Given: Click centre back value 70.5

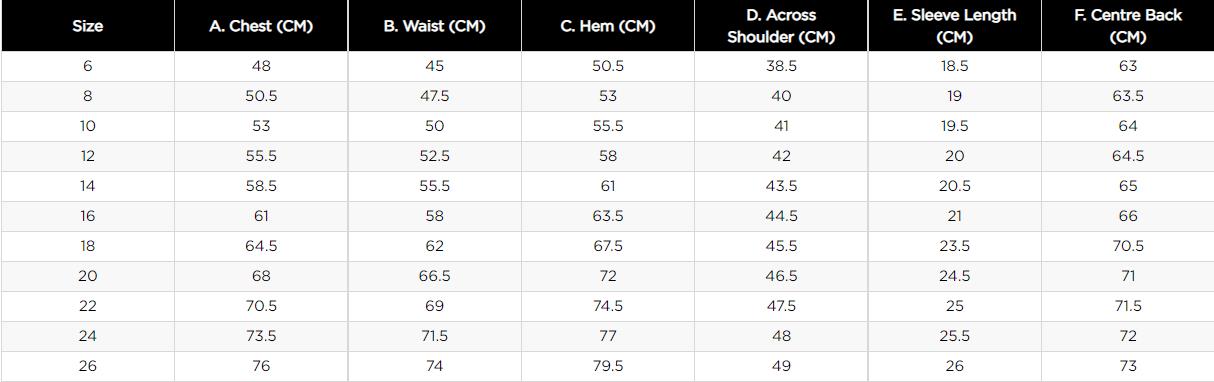Looking at the screenshot, I should point(1128,246).
